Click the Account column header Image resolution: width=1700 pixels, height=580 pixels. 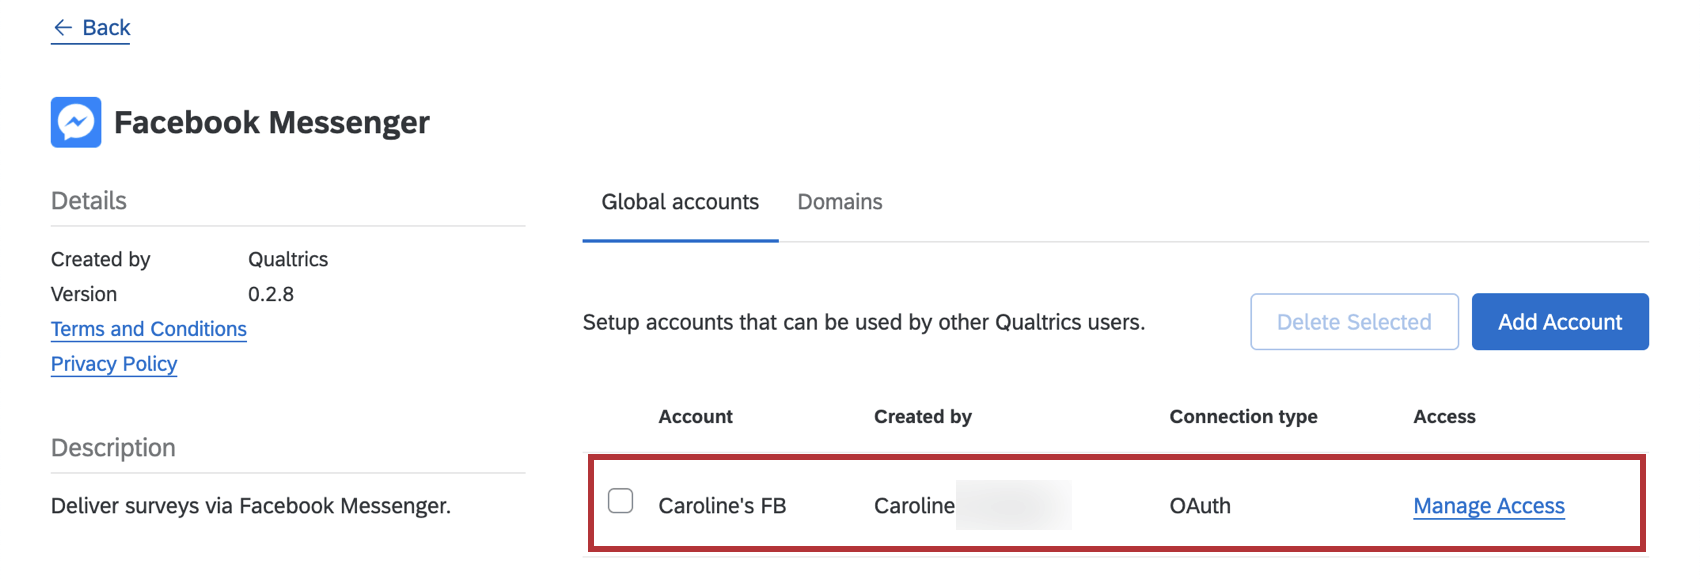(696, 417)
